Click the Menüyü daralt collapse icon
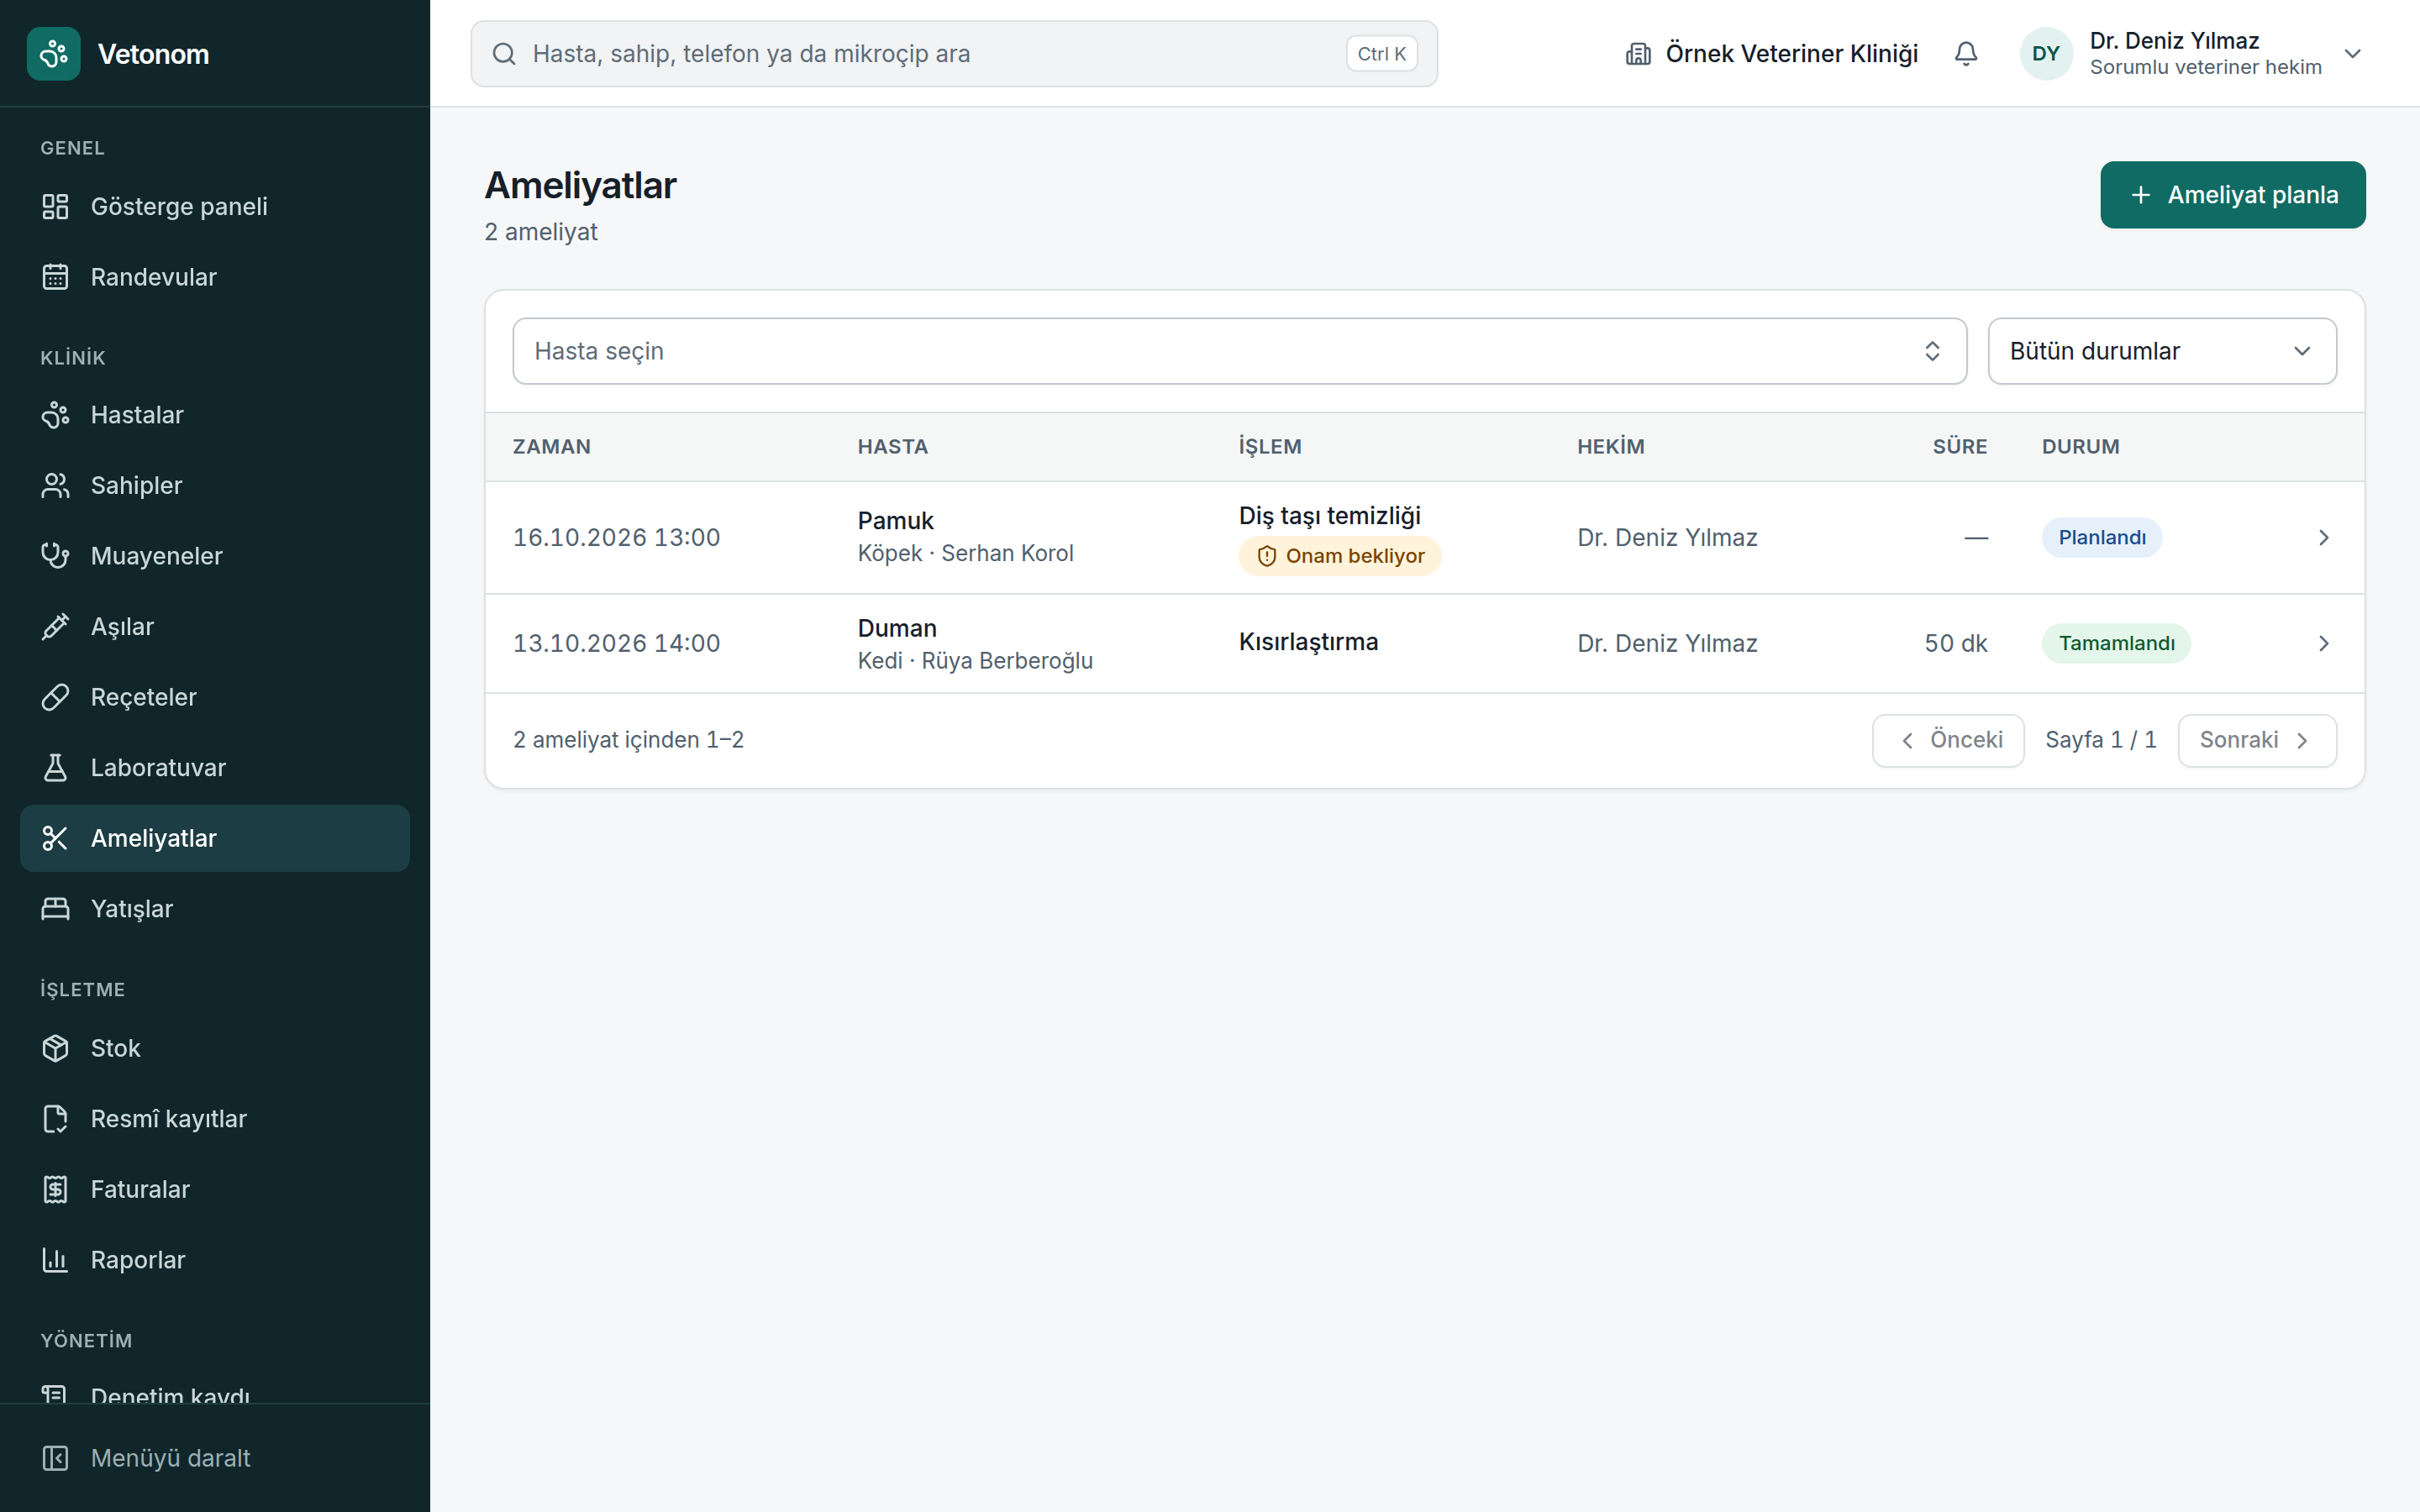The width and height of the screenshot is (2420, 1512). point(55,1458)
